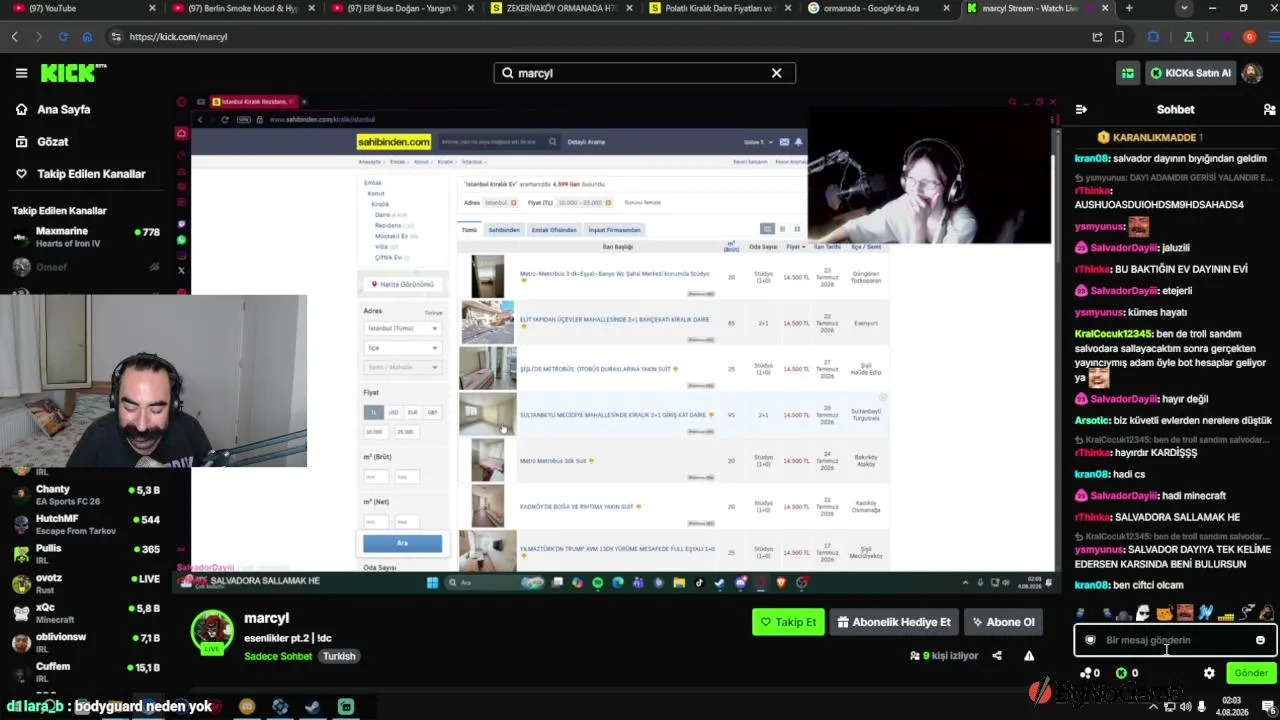Image resolution: width=1280 pixels, height=720 pixels.
Task: Click the Chrome forward arrow
Action: pos(39,37)
